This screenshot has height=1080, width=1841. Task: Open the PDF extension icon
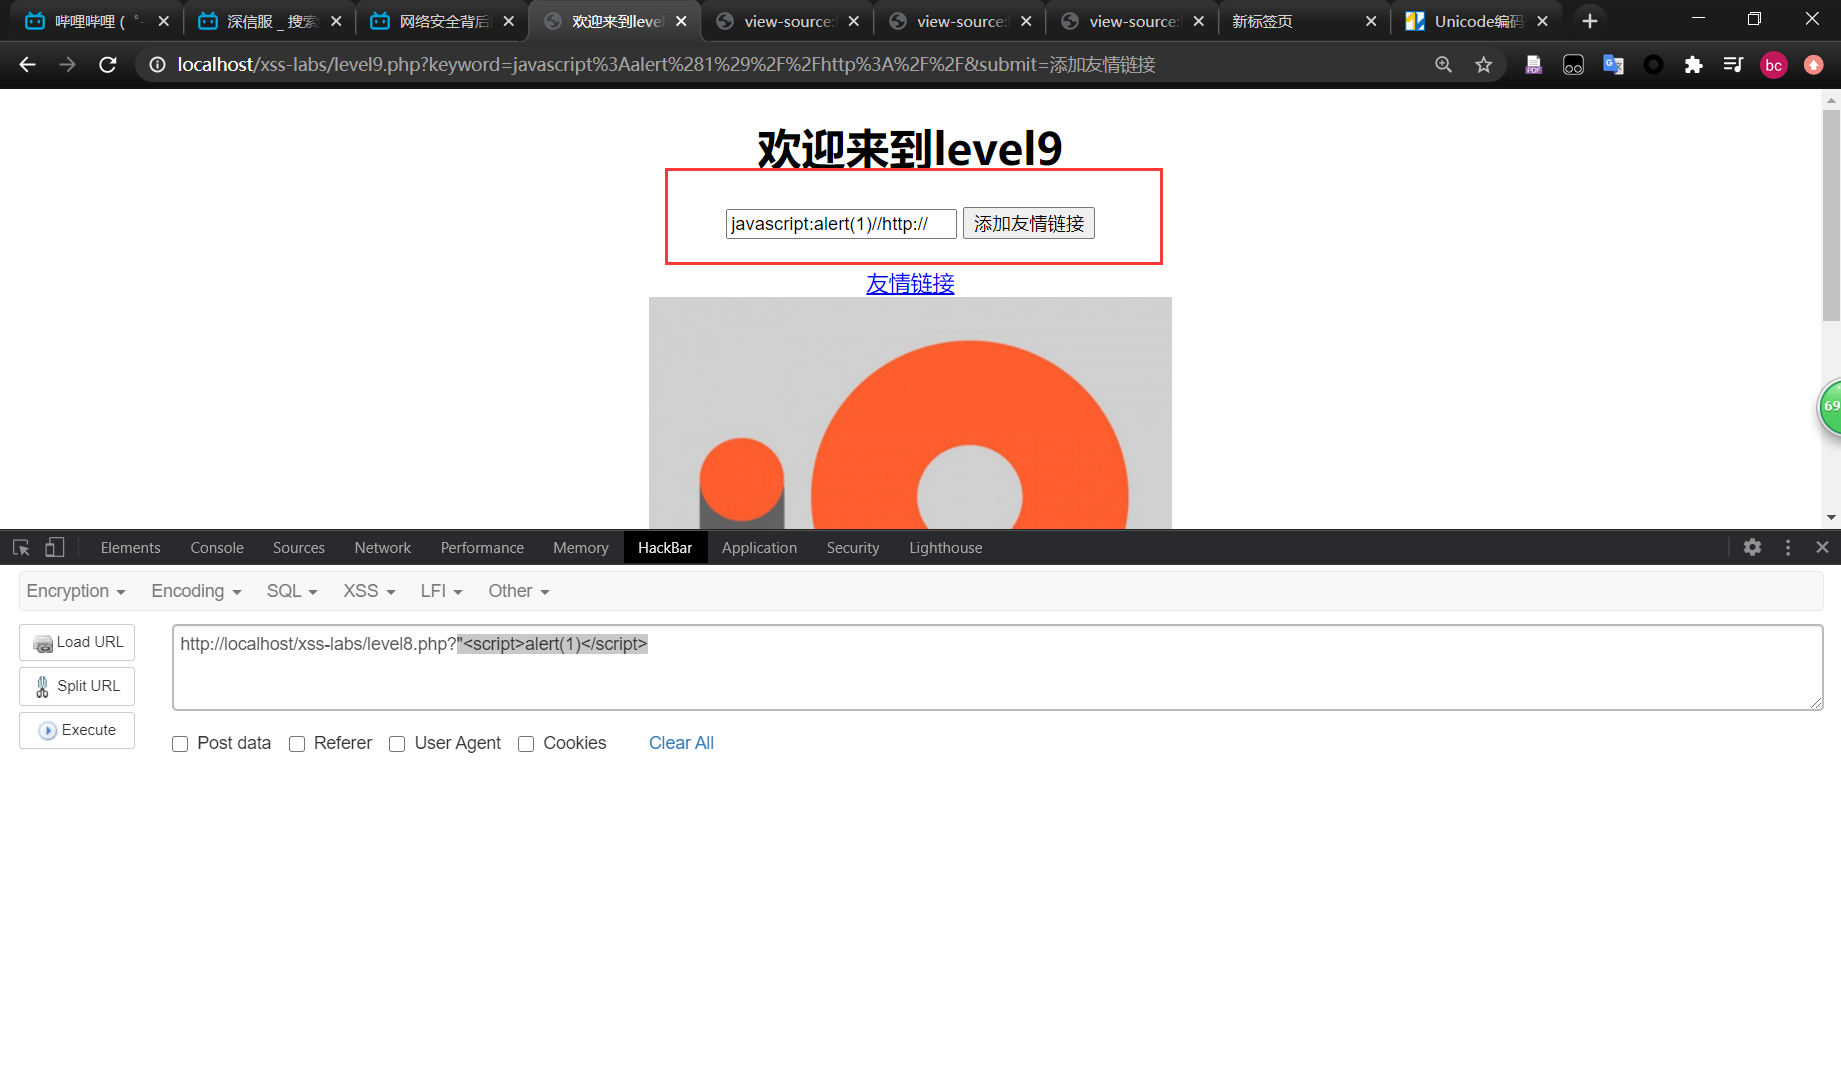[1533, 65]
